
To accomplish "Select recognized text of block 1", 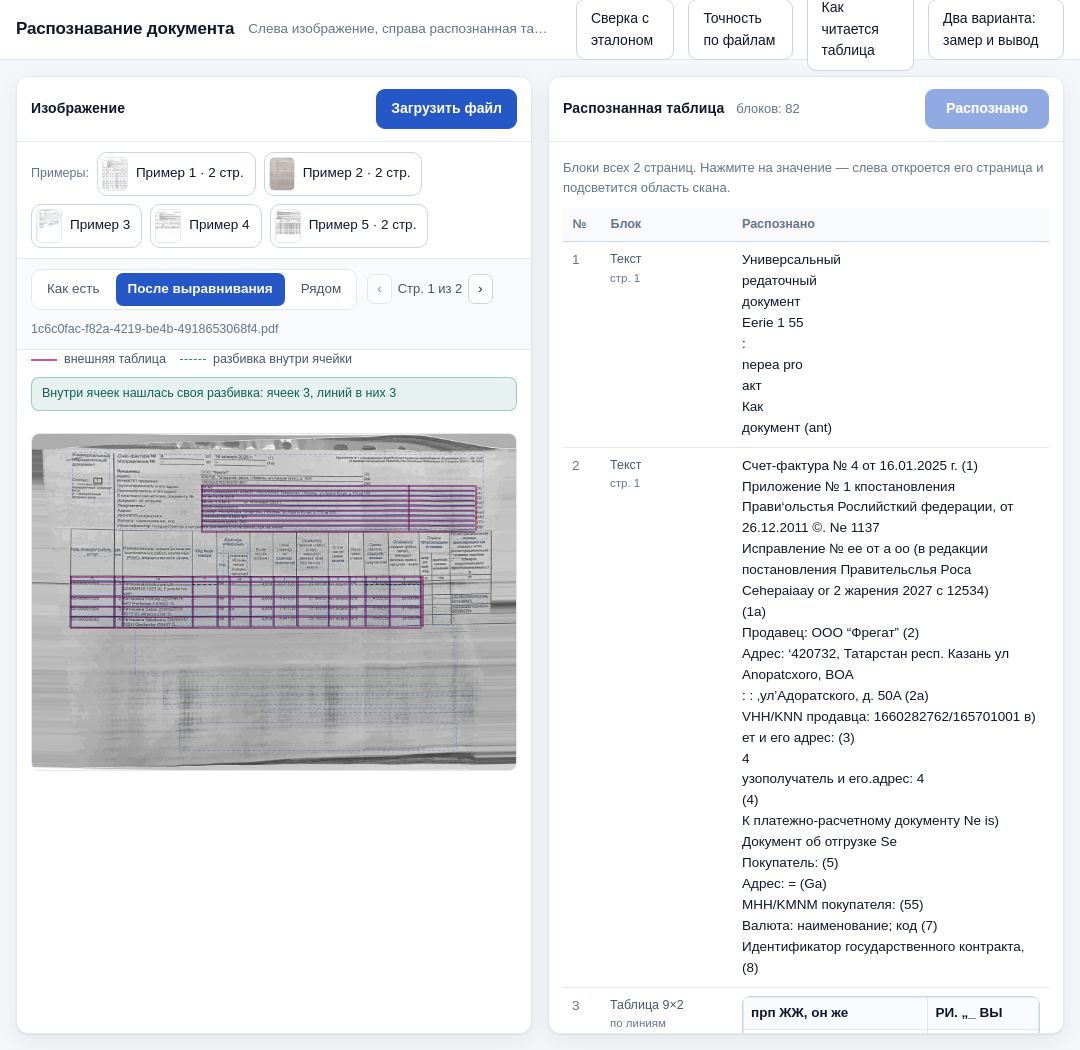I will 791,344.
